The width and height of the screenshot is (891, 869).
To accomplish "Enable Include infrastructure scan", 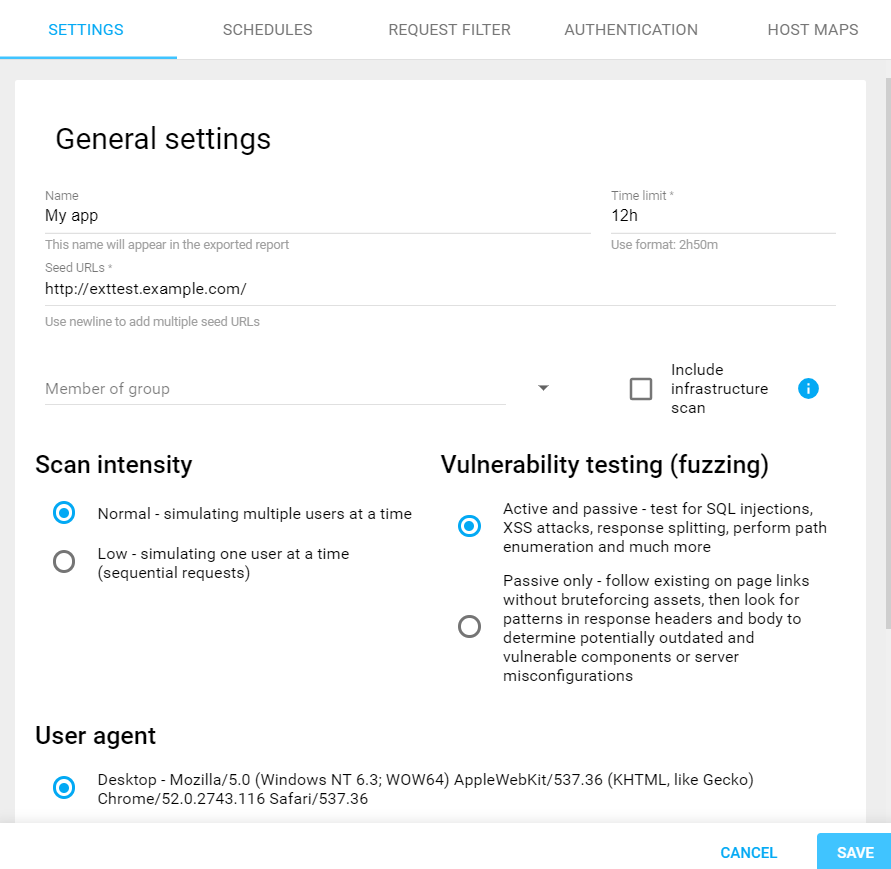I will click(641, 389).
